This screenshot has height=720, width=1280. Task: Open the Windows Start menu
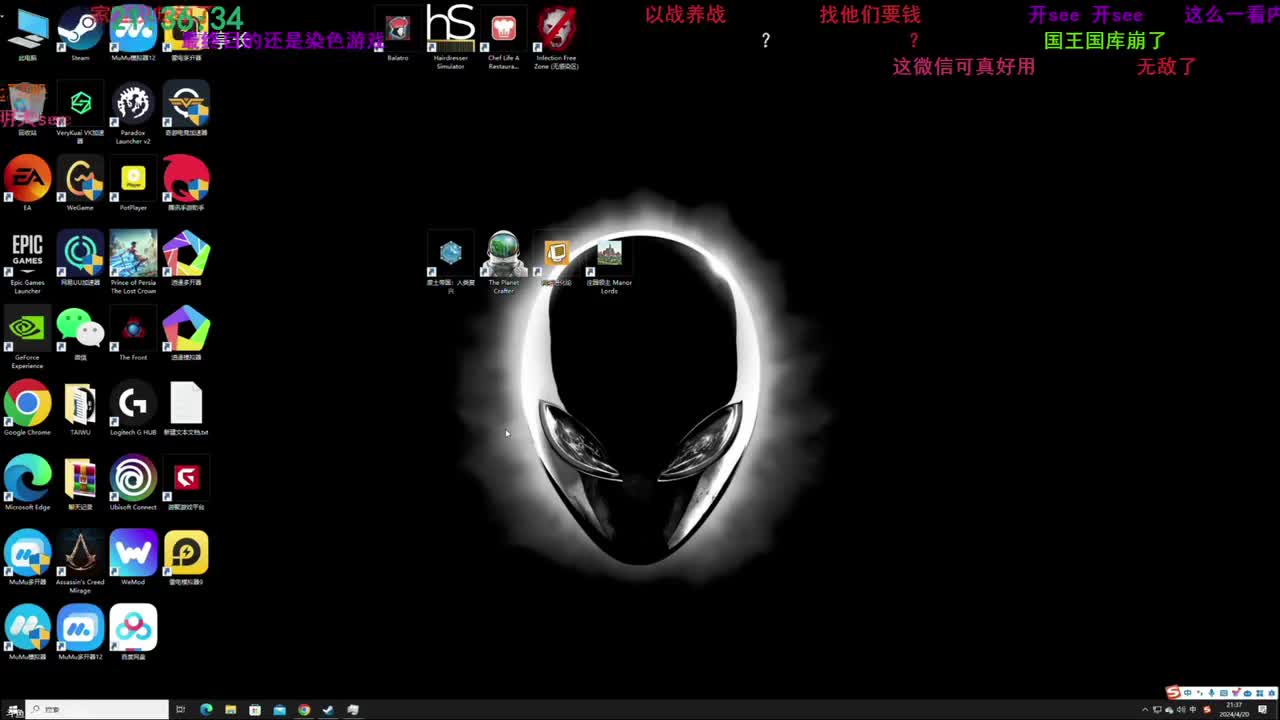tap(12, 710)
